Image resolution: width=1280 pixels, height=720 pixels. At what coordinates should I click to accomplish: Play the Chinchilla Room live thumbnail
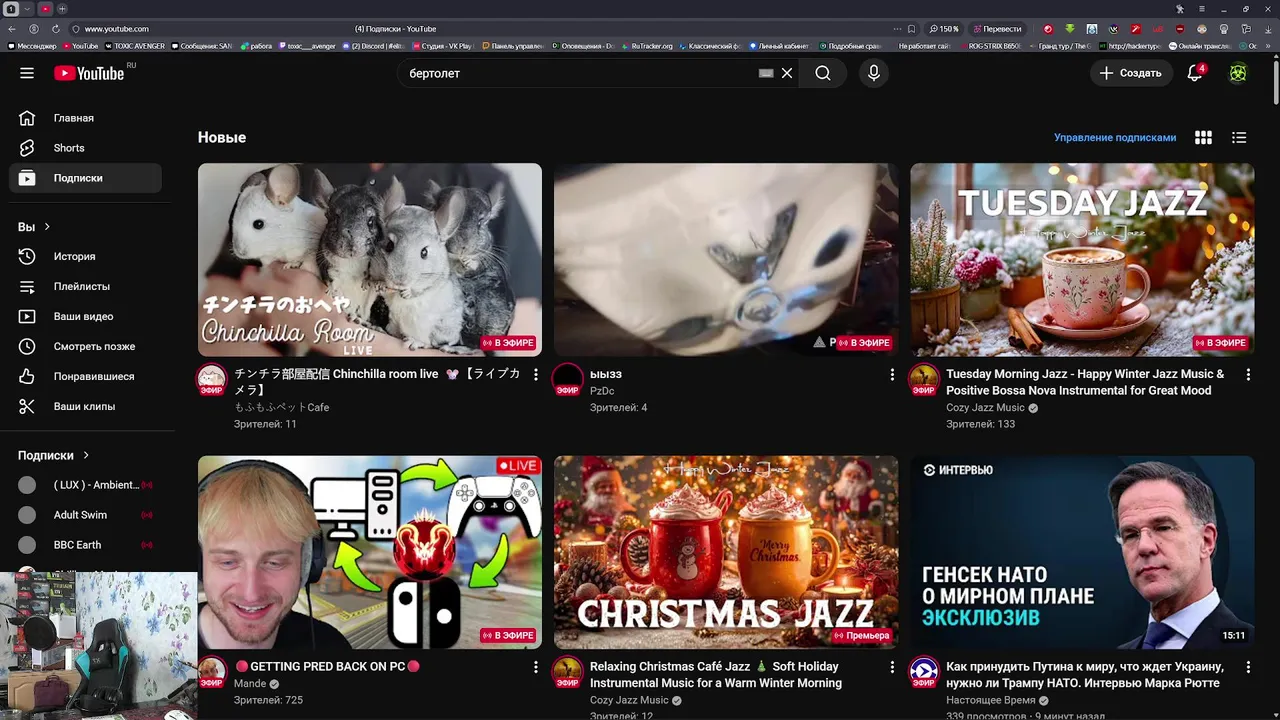click(370, 260)
